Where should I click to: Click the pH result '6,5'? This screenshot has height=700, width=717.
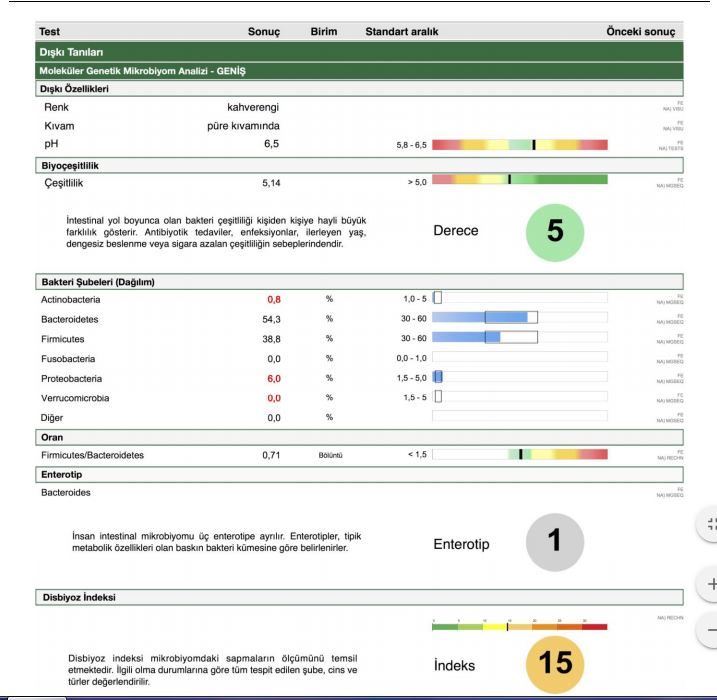(271, 144)
